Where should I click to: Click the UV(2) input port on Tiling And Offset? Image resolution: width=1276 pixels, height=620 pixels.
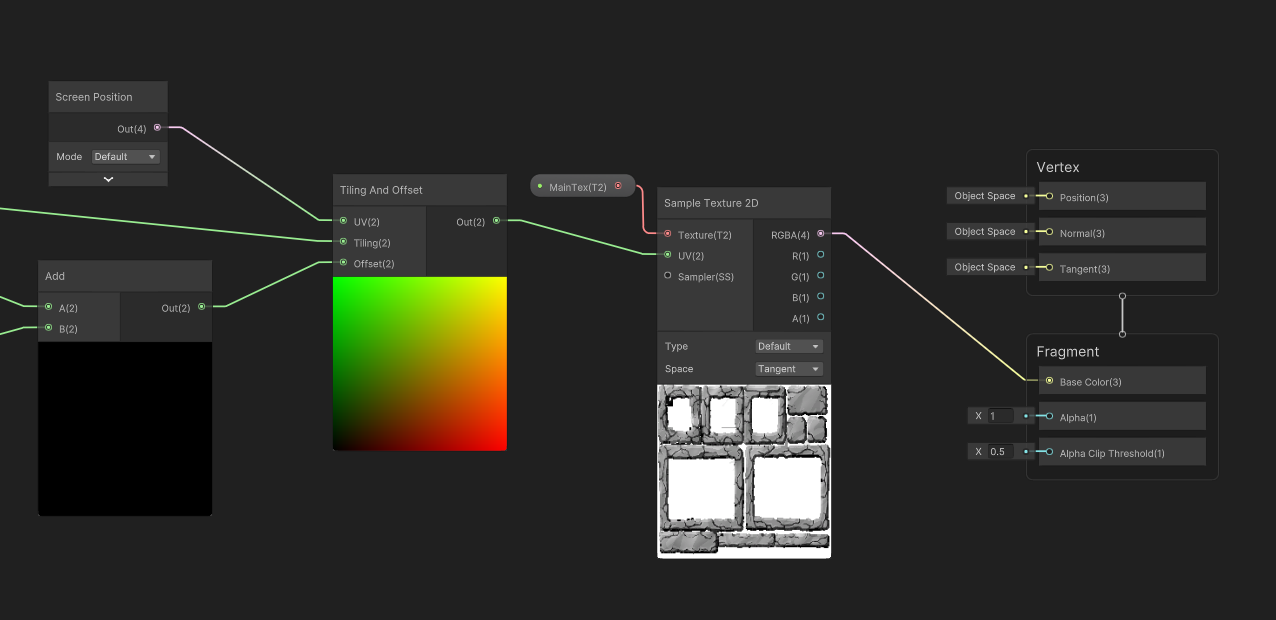point(343,222)
